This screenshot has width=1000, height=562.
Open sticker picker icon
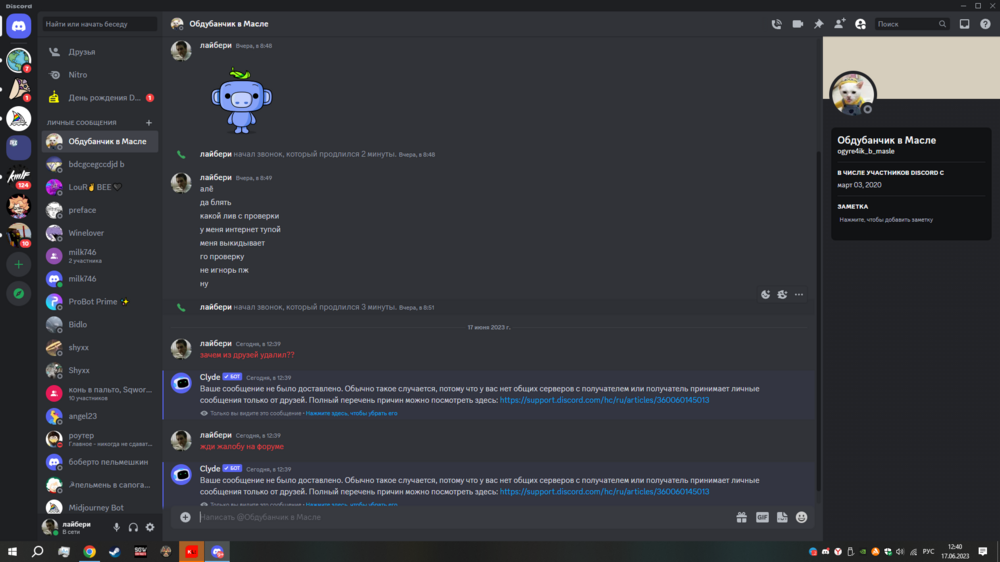782,517
